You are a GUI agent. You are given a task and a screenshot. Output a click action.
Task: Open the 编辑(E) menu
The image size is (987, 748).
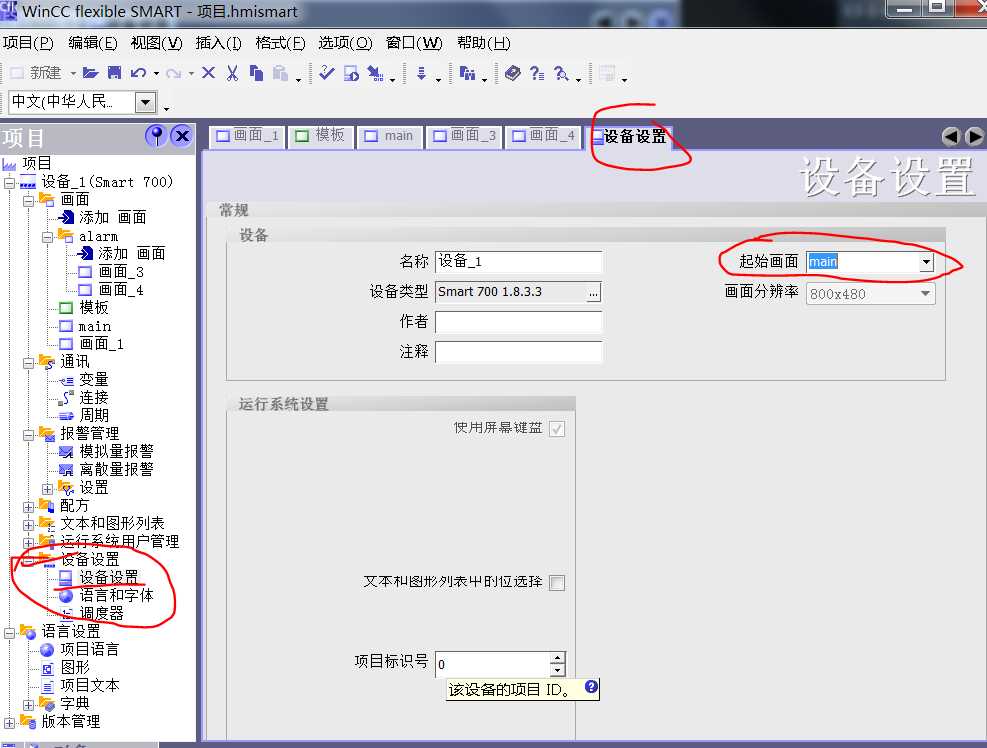(93, 43)
